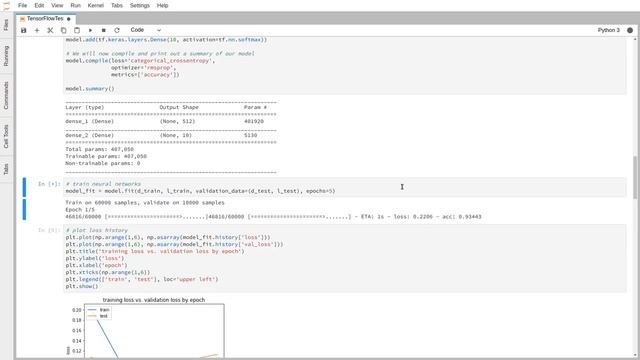Collapse training output via blue bar
The image size is (640, 360).
click(x=24, y=209)
